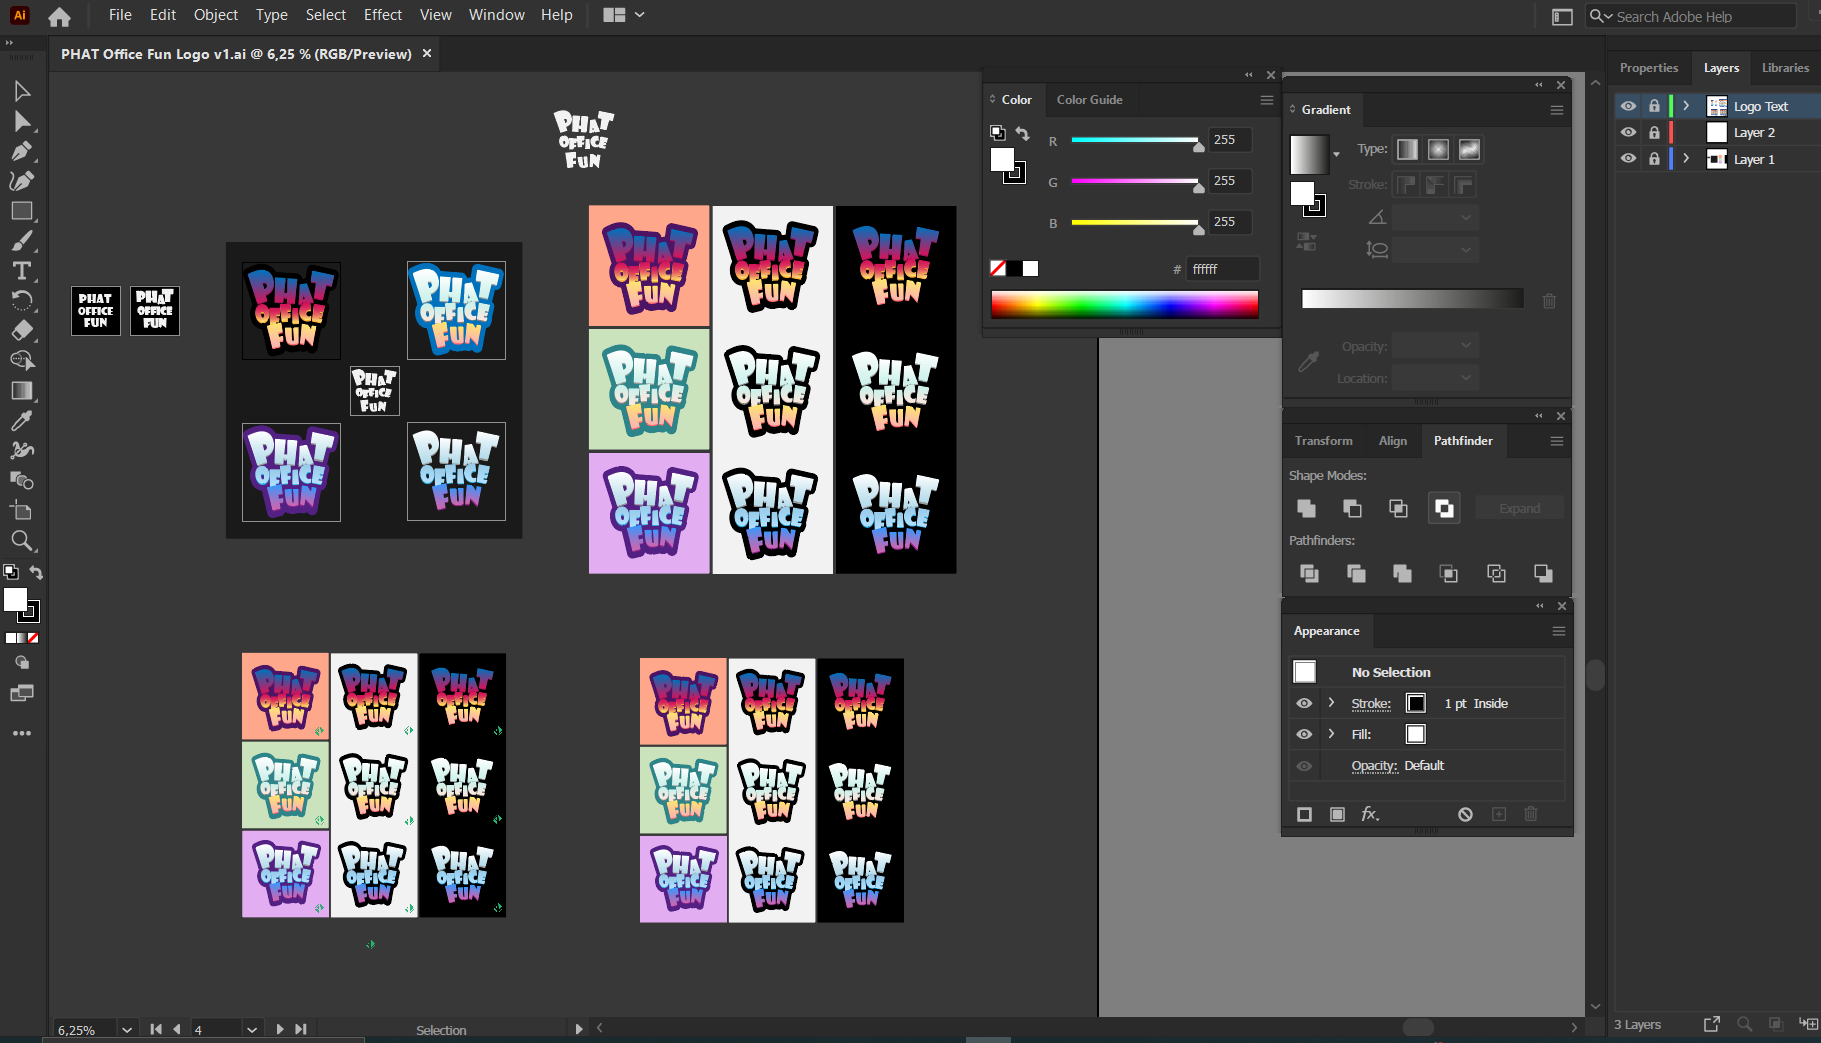Switch to the Libraries tab
Viewport: 1821px width, 1043px height.
pos(1785,68)
